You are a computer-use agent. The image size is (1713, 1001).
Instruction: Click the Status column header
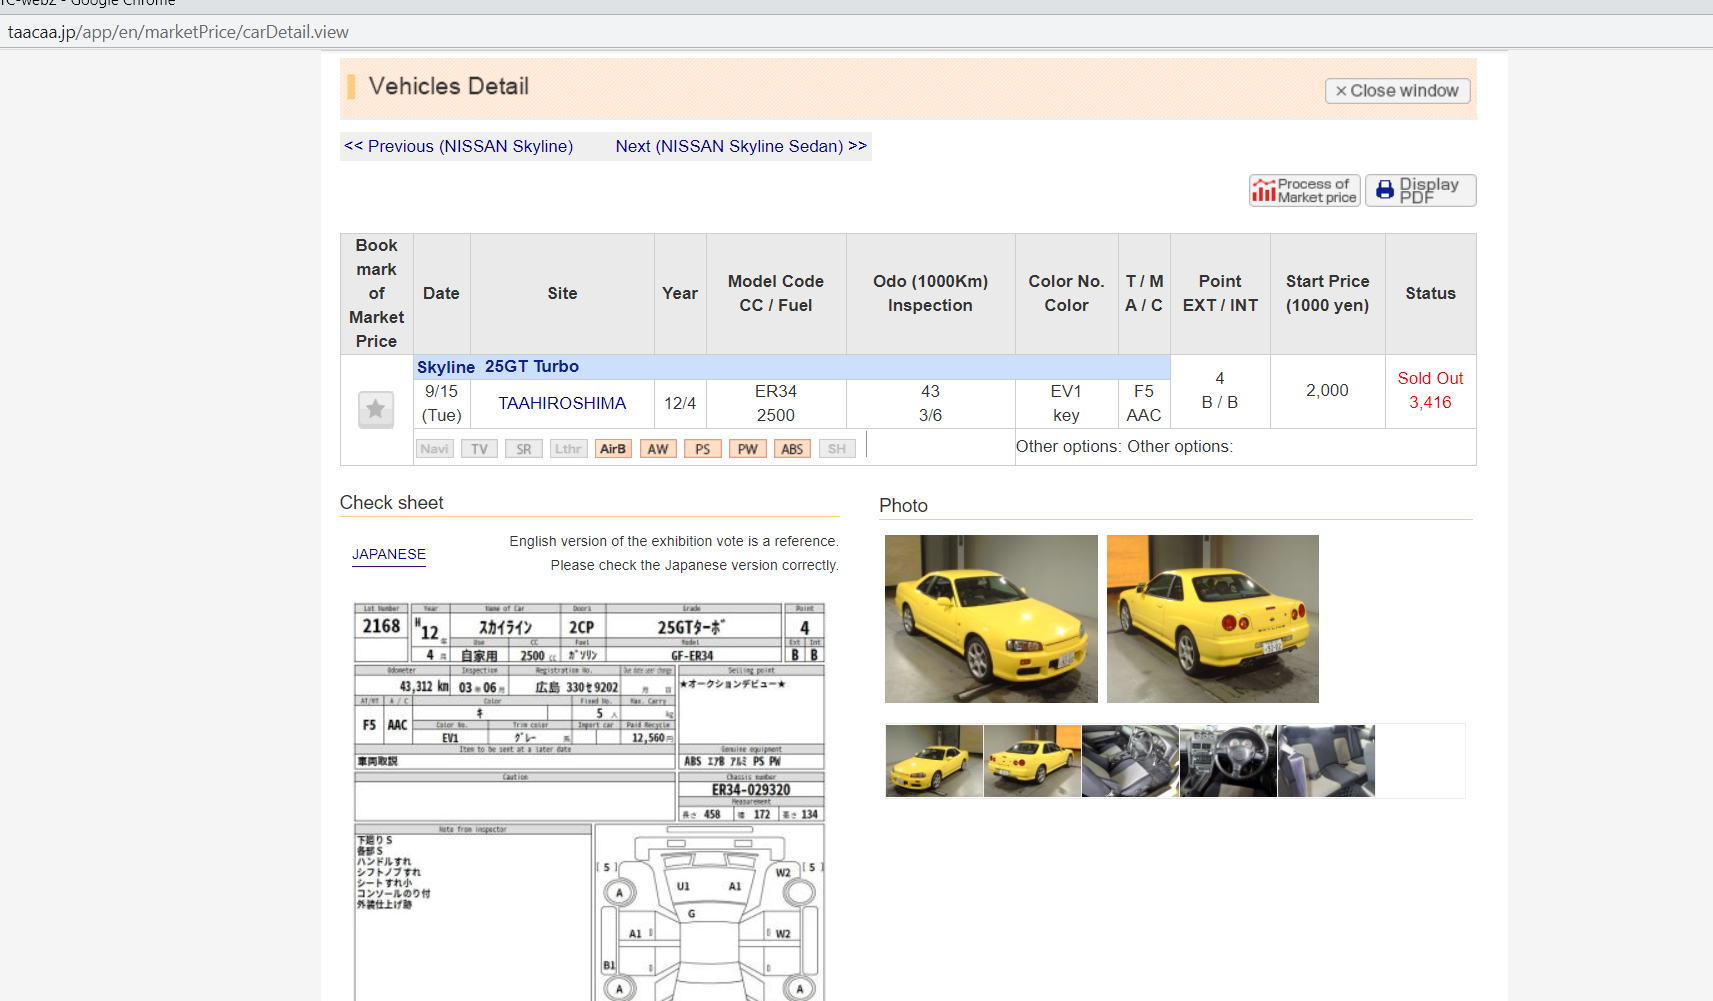coord(1430,293)
